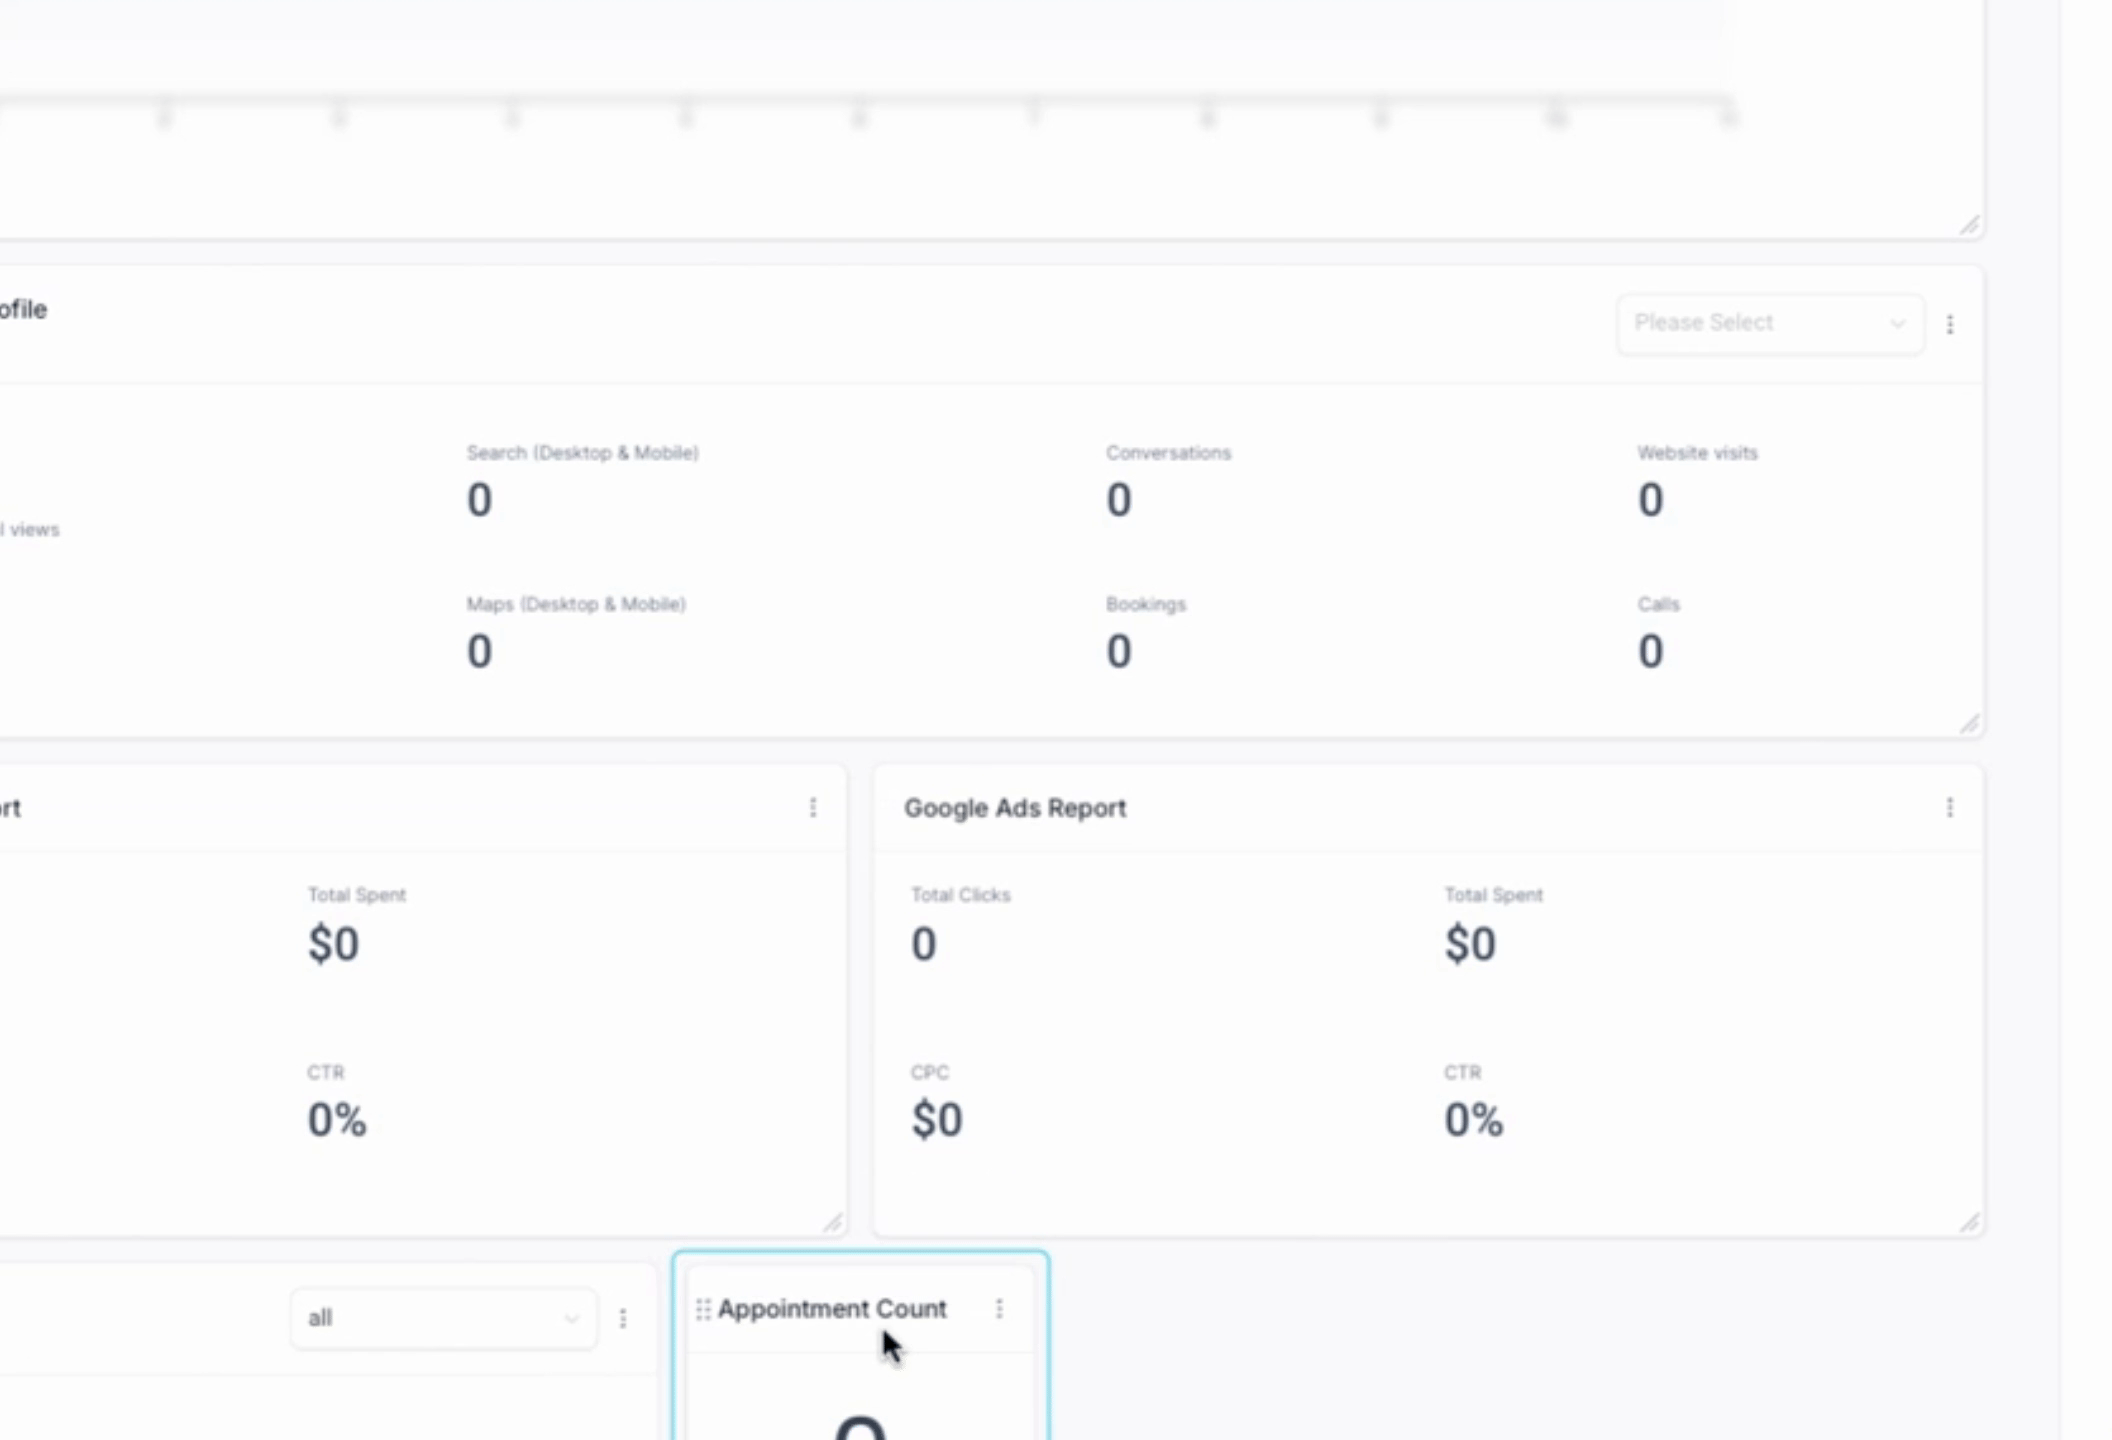Screen dimensions: 2112x1440
Task: Click resize corner of the profile metrics widget
Action: click(x=1969, y=723)
